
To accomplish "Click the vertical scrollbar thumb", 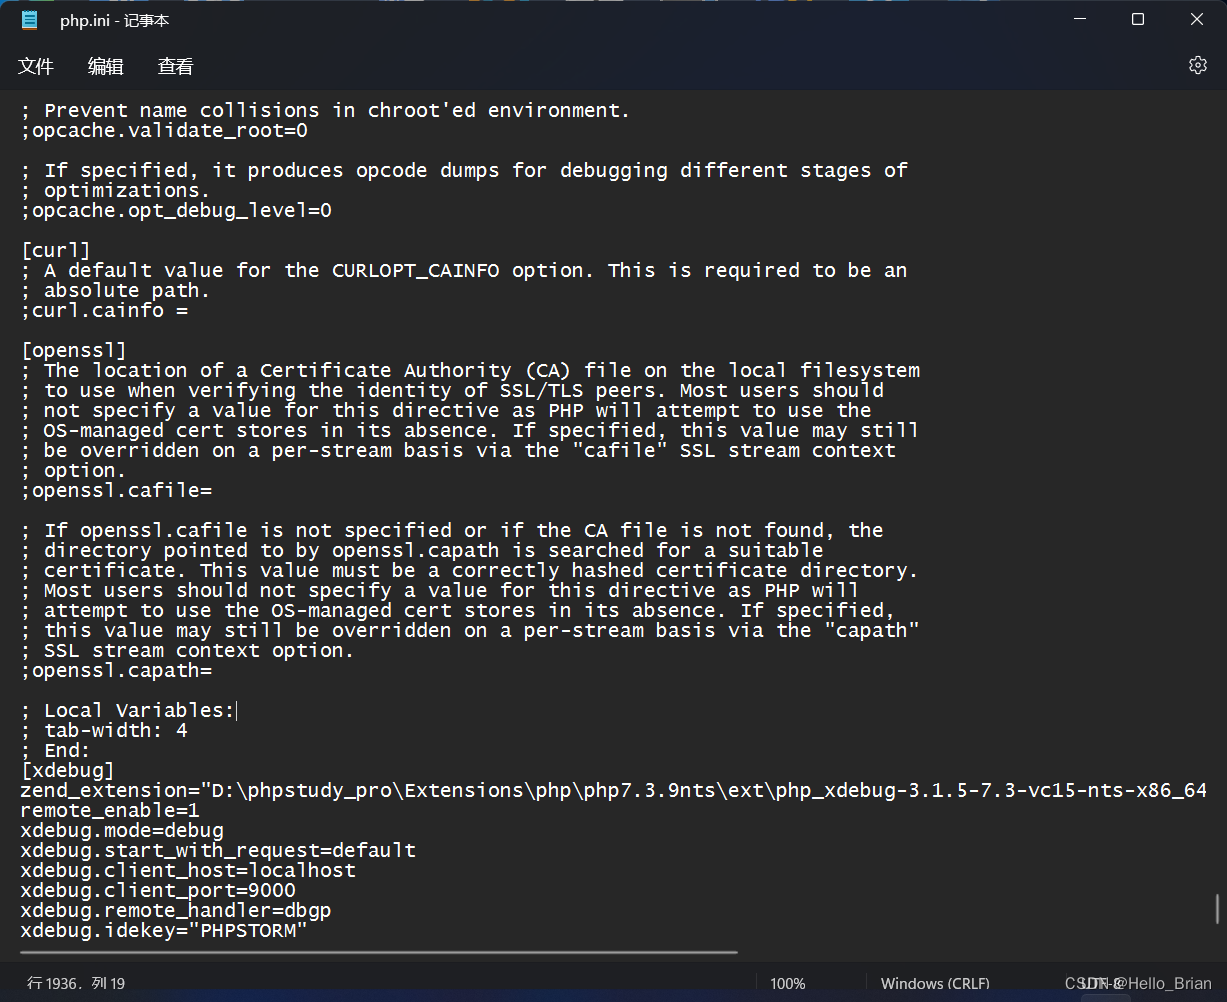I will click(x=1217, y=909).
